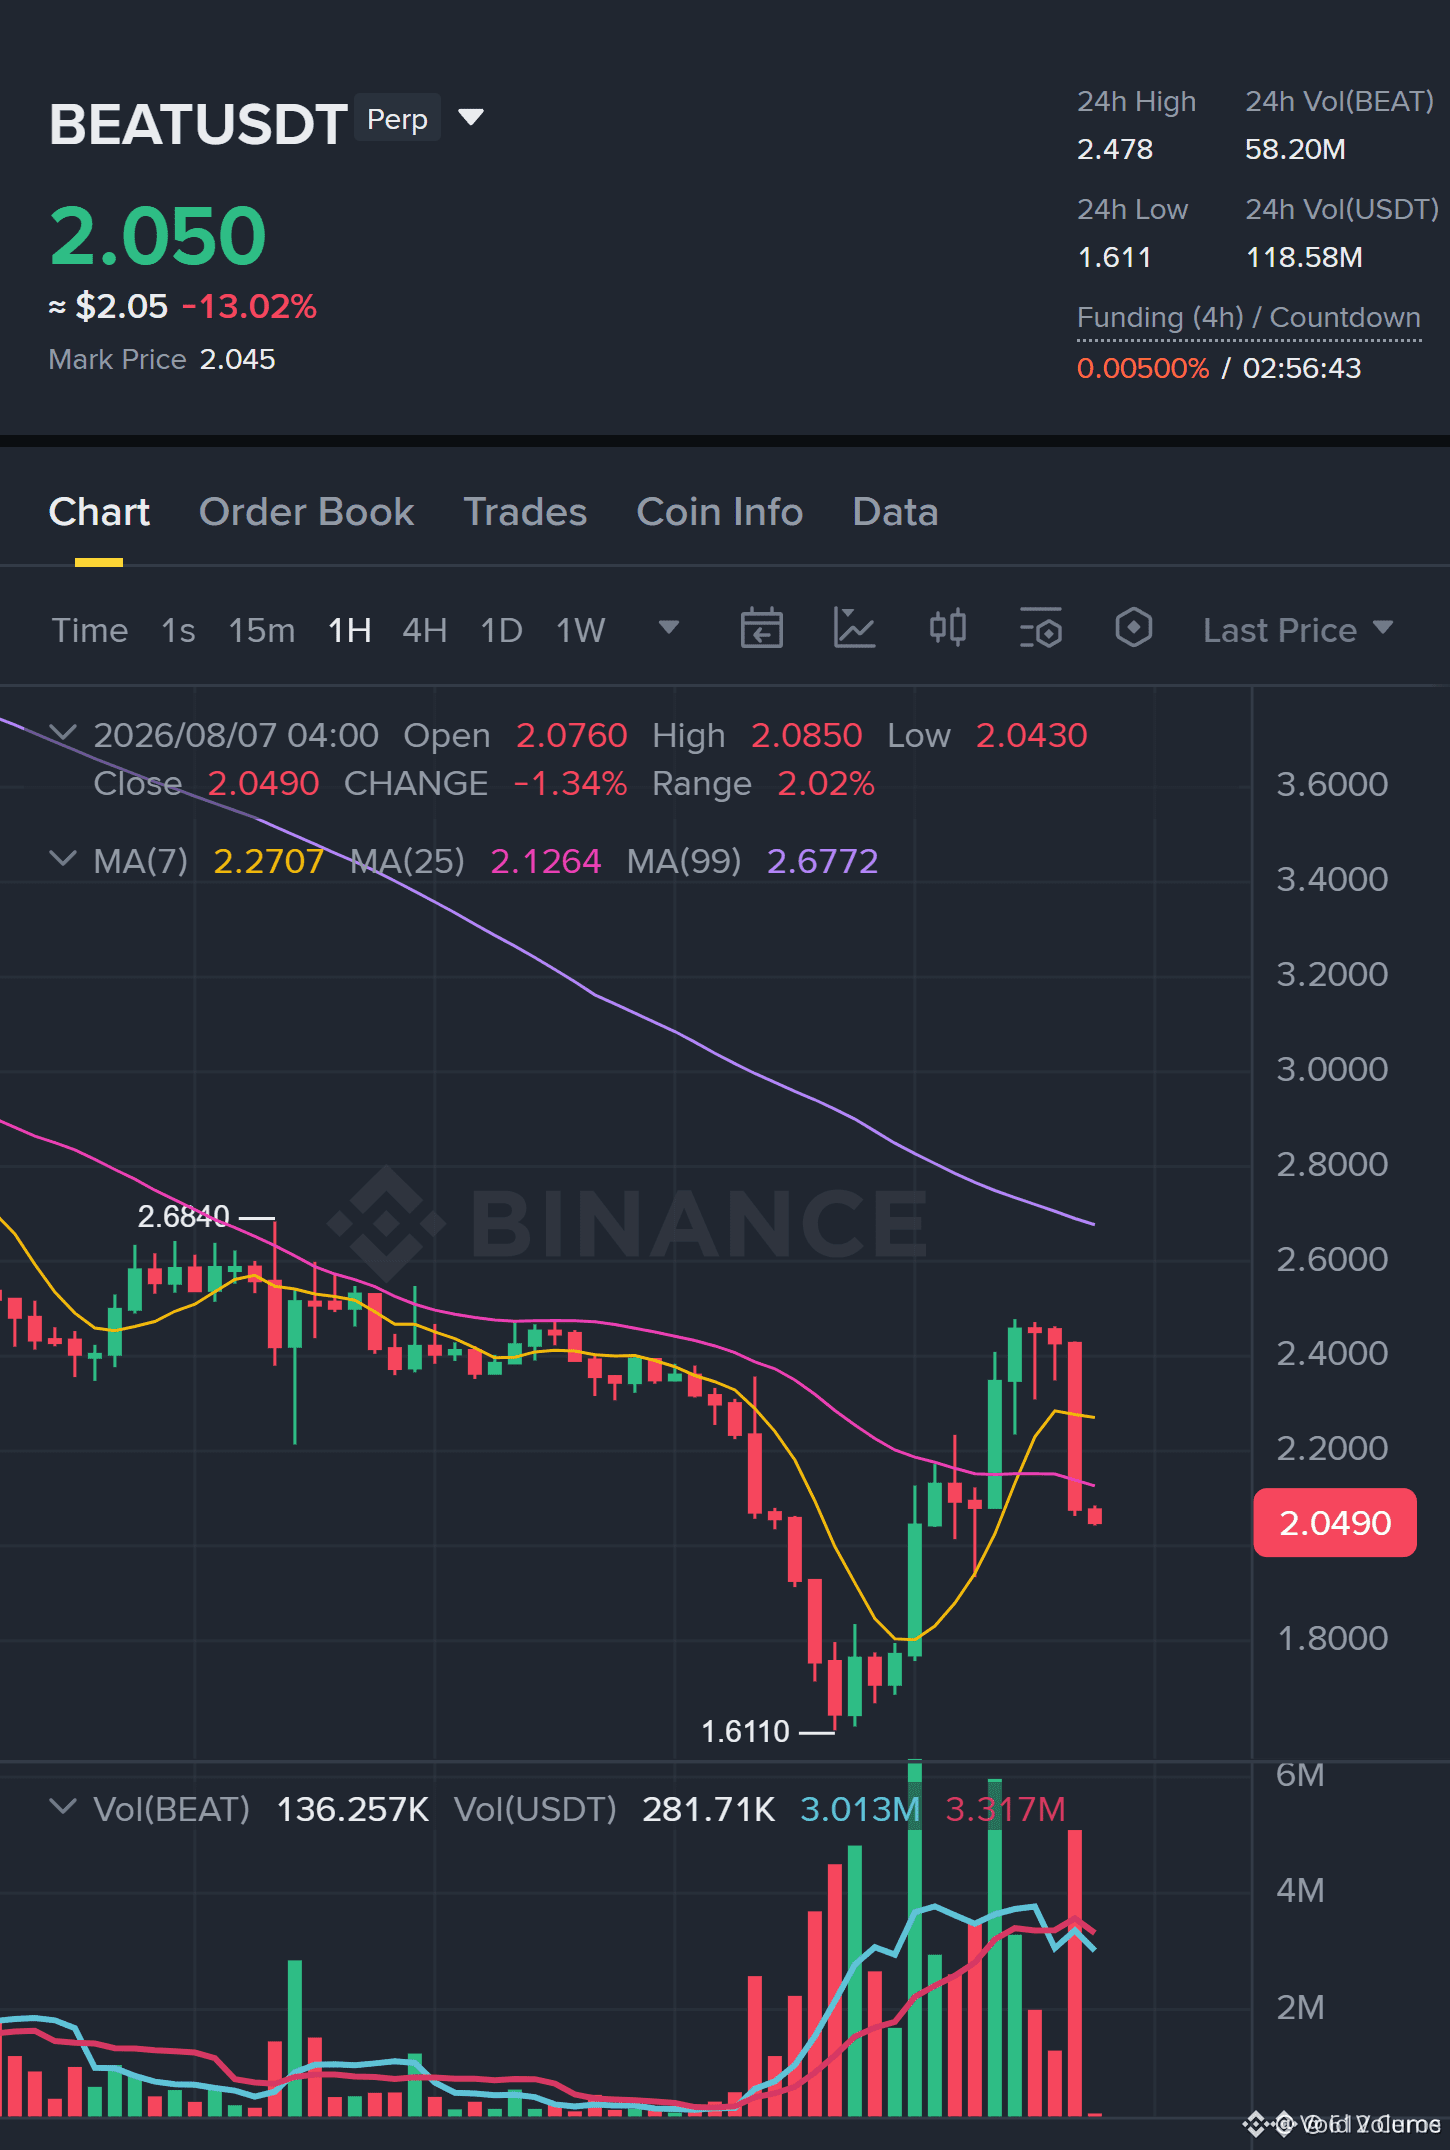Select the 15m interval

(262, 630)
